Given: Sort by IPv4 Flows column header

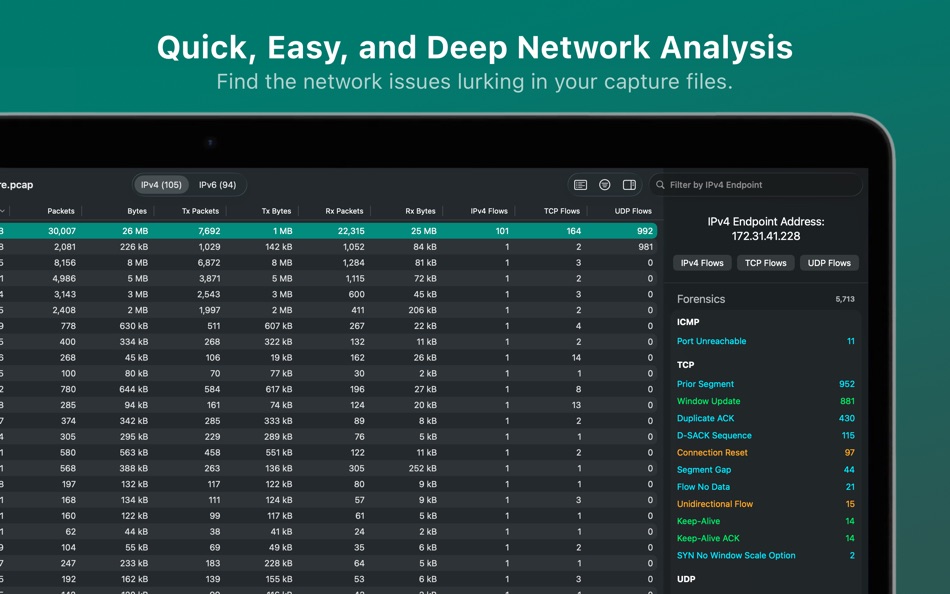Looking at the screenshot, I should coord(489,211).
